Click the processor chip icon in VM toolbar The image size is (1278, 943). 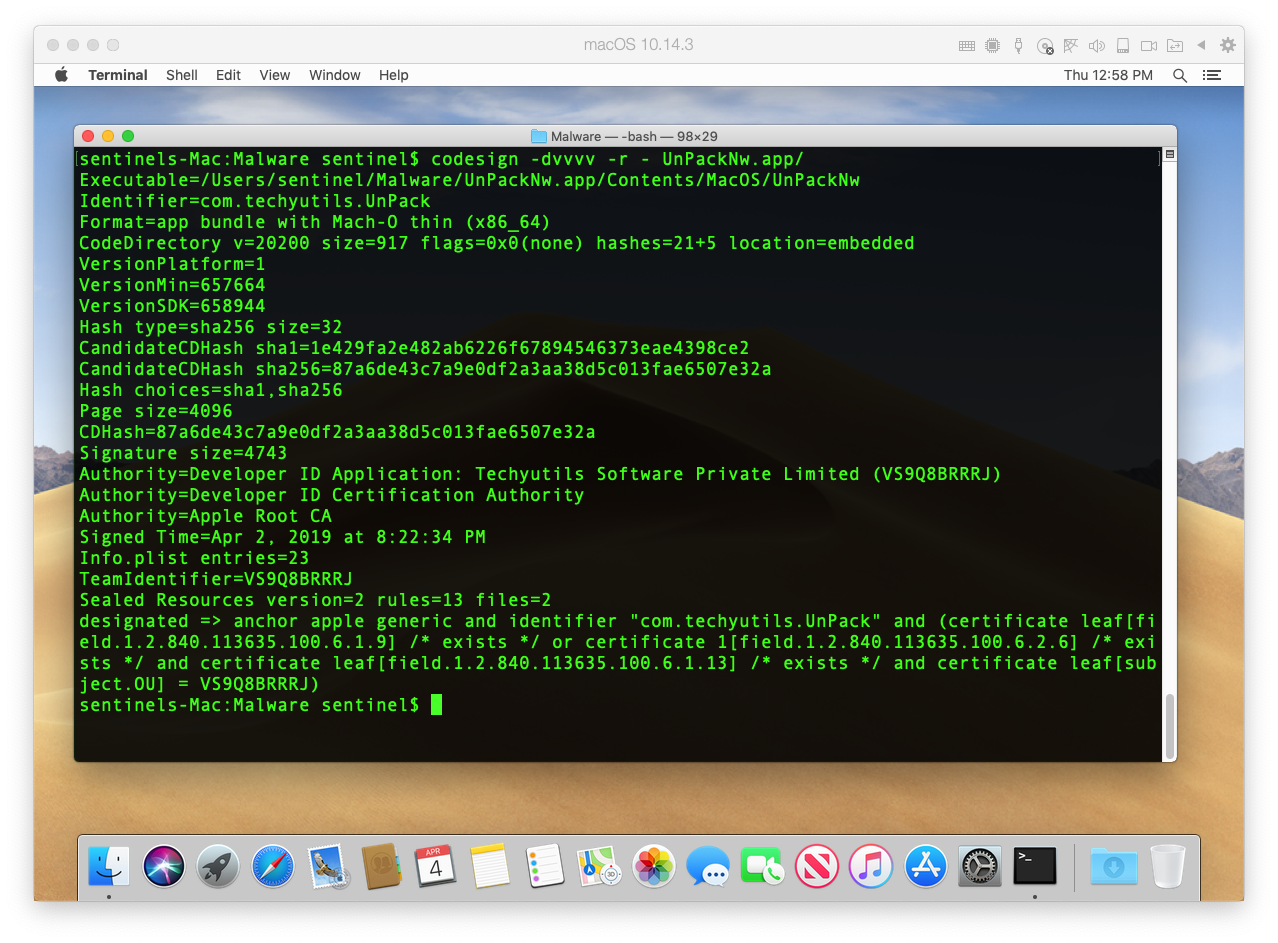(x=992, y=46)
